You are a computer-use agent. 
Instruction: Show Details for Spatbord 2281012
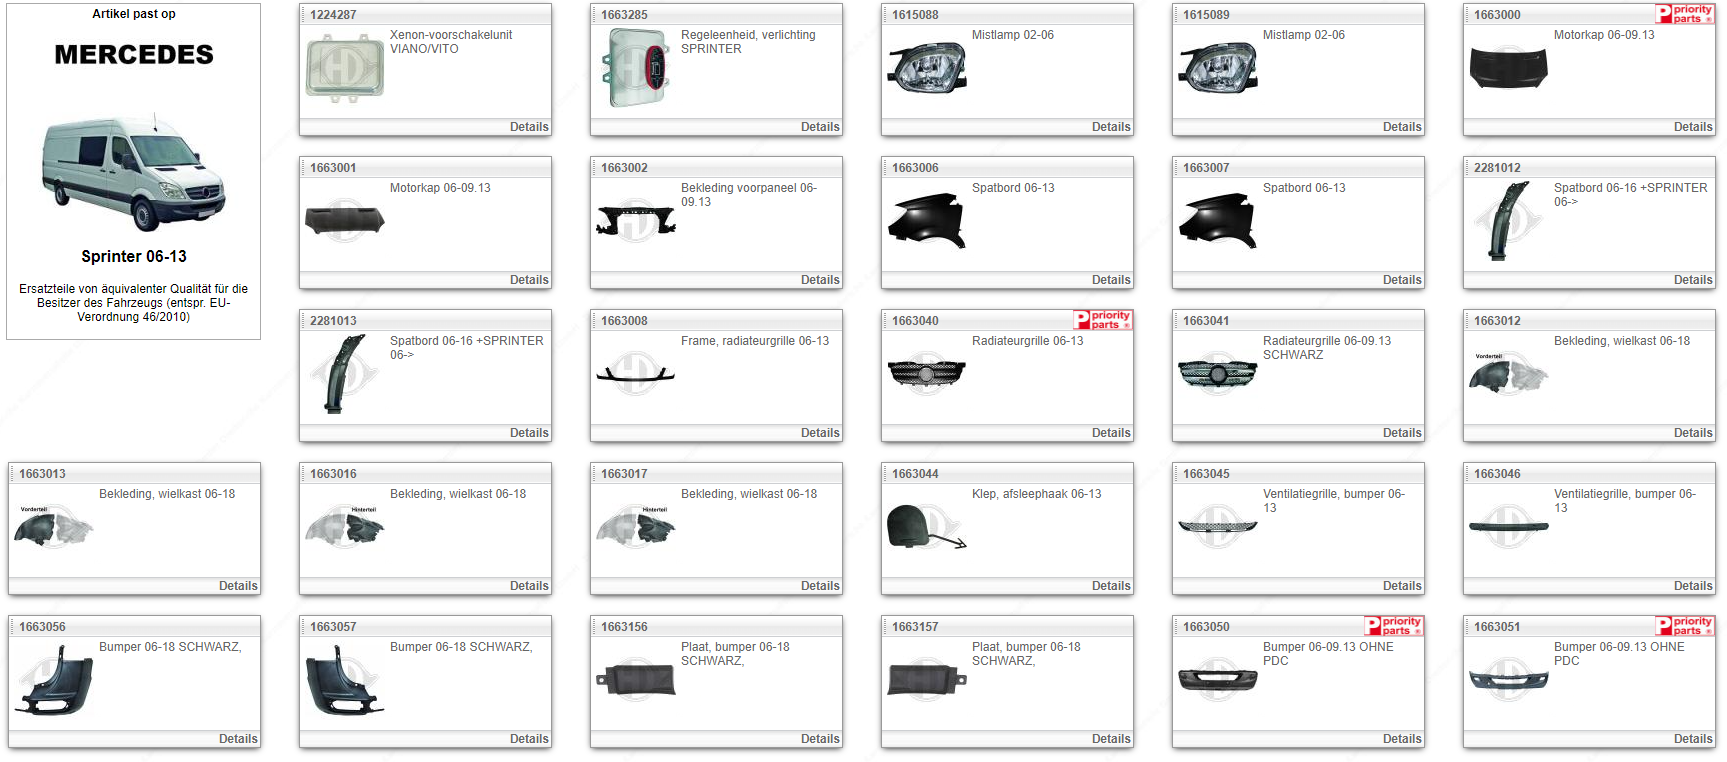1693,280
